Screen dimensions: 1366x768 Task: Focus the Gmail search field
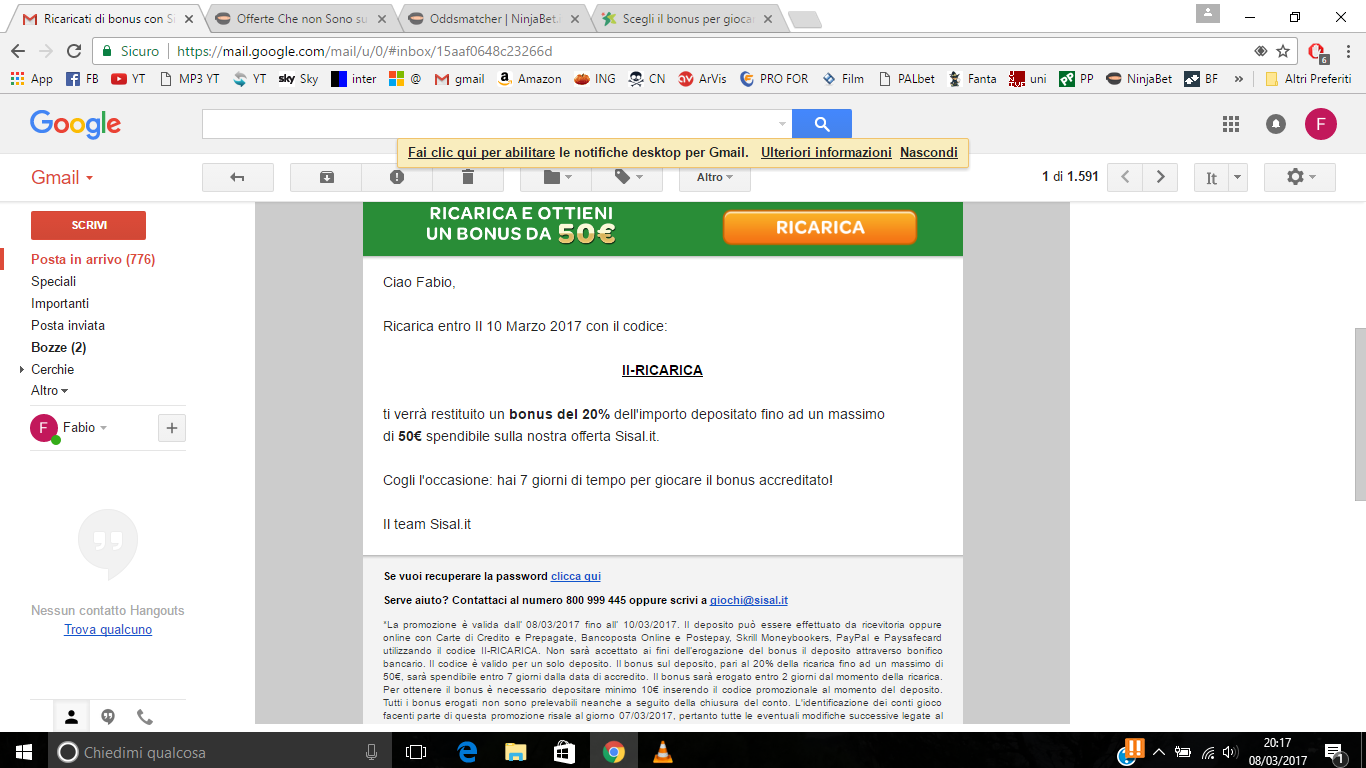coord(488,124)
